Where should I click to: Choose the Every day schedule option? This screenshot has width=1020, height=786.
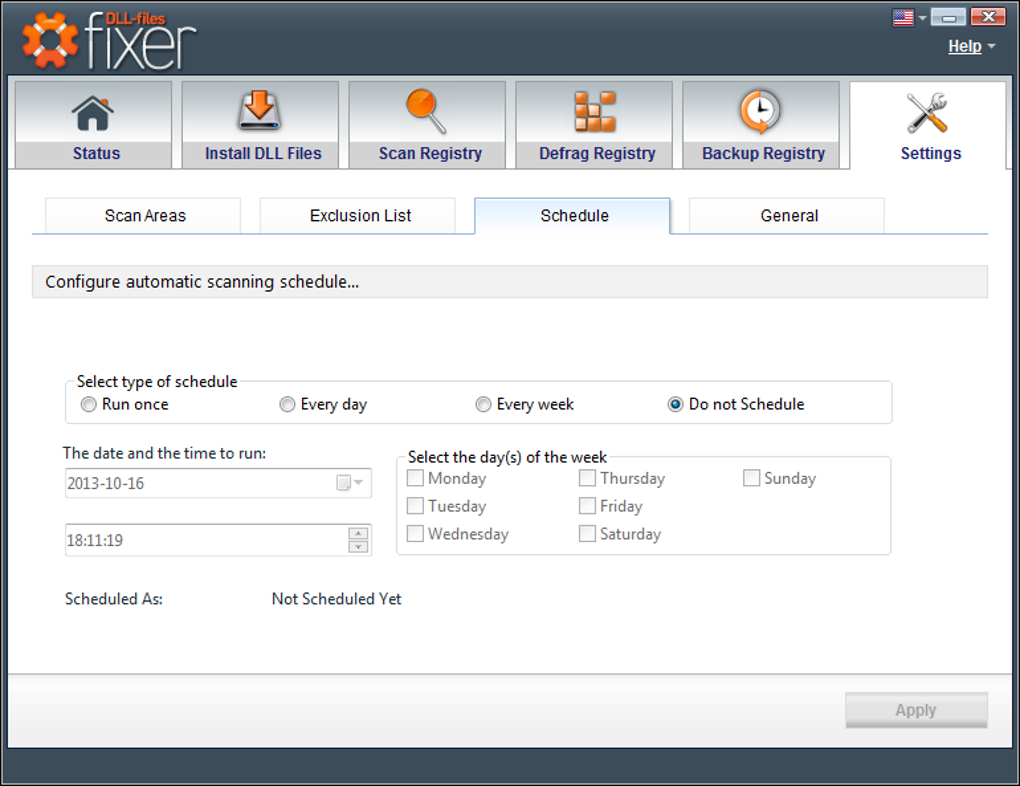[x=288, y=405]
